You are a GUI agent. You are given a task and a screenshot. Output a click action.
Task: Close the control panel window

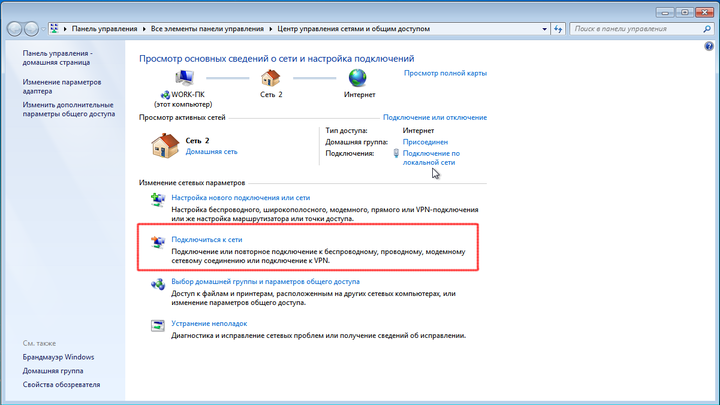pos(704,12)
